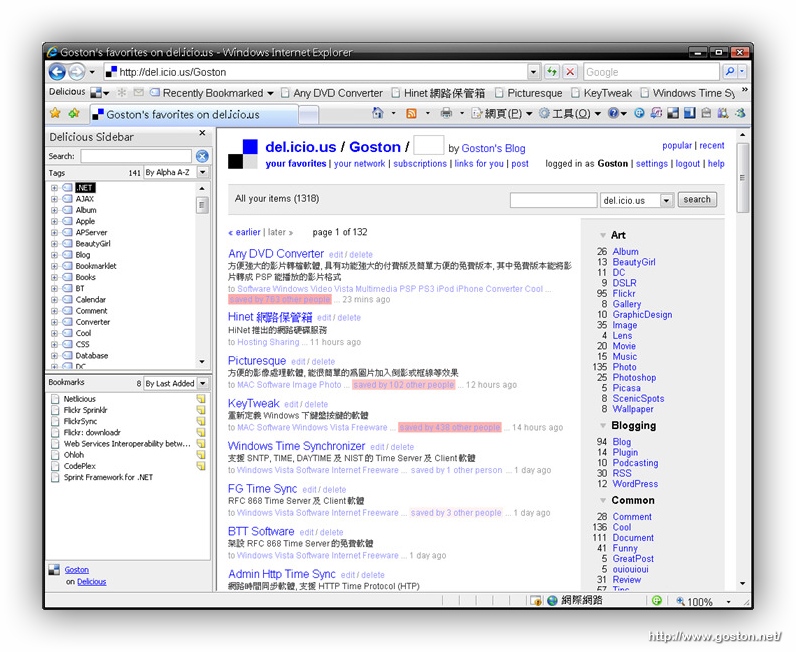Expand the AJAX tag node

54,199
